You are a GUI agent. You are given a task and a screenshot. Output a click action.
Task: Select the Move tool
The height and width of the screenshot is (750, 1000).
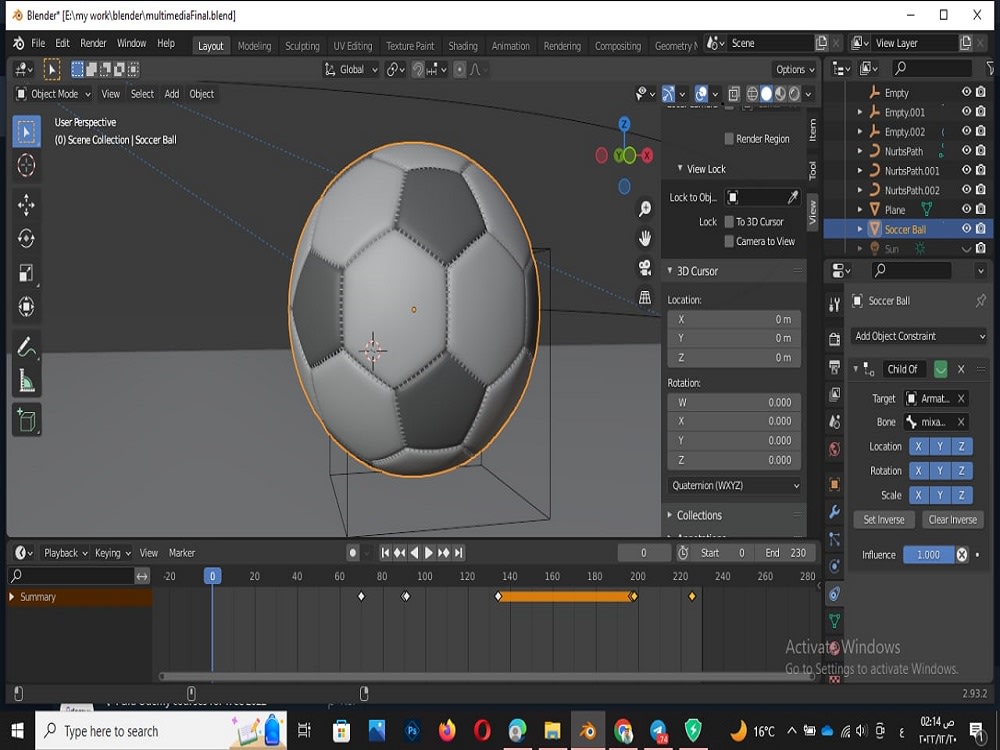click(25, 203)
